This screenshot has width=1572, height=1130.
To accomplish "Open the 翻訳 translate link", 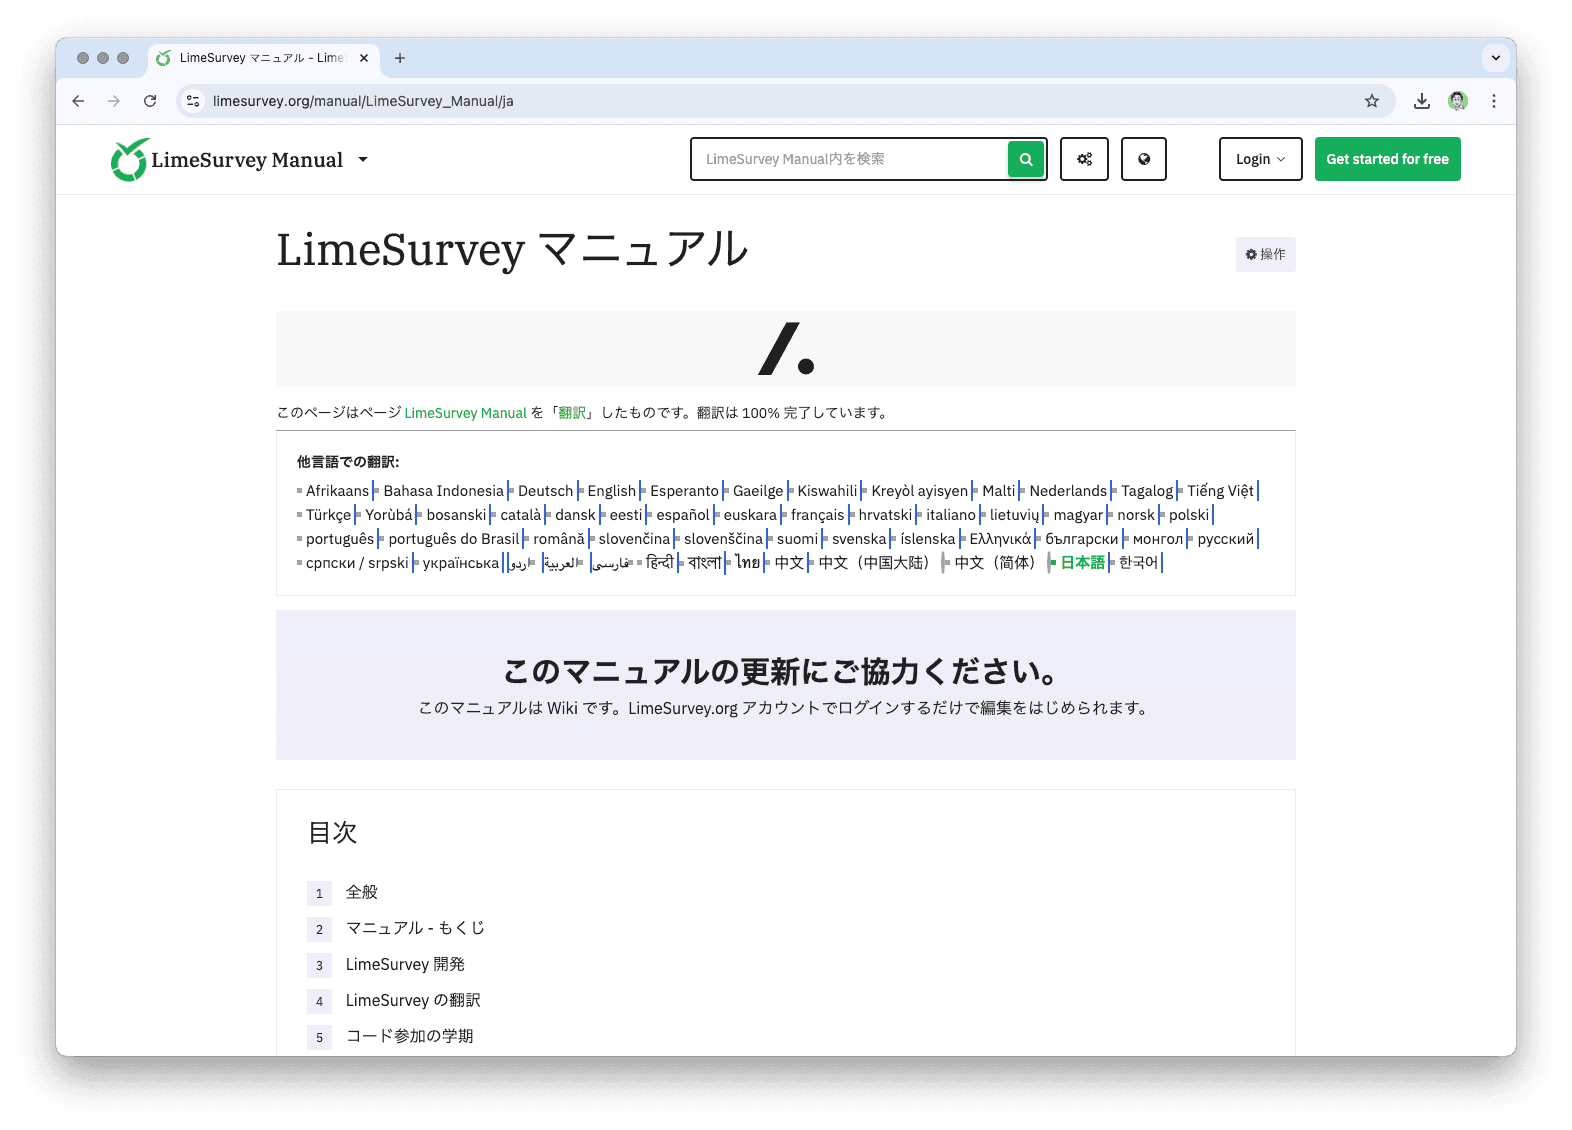I will point(572,413).
